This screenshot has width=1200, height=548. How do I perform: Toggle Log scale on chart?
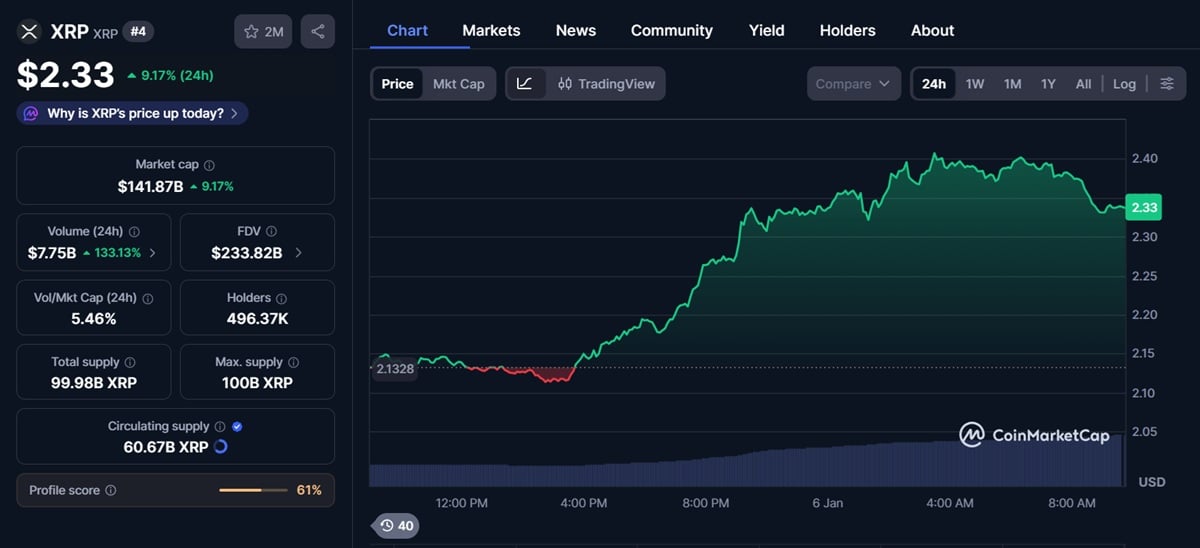(x=1124, y=84)
